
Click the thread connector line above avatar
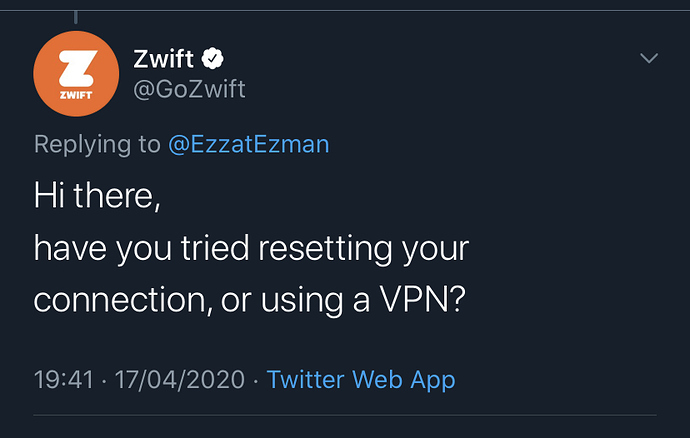[x=76, y=17]
